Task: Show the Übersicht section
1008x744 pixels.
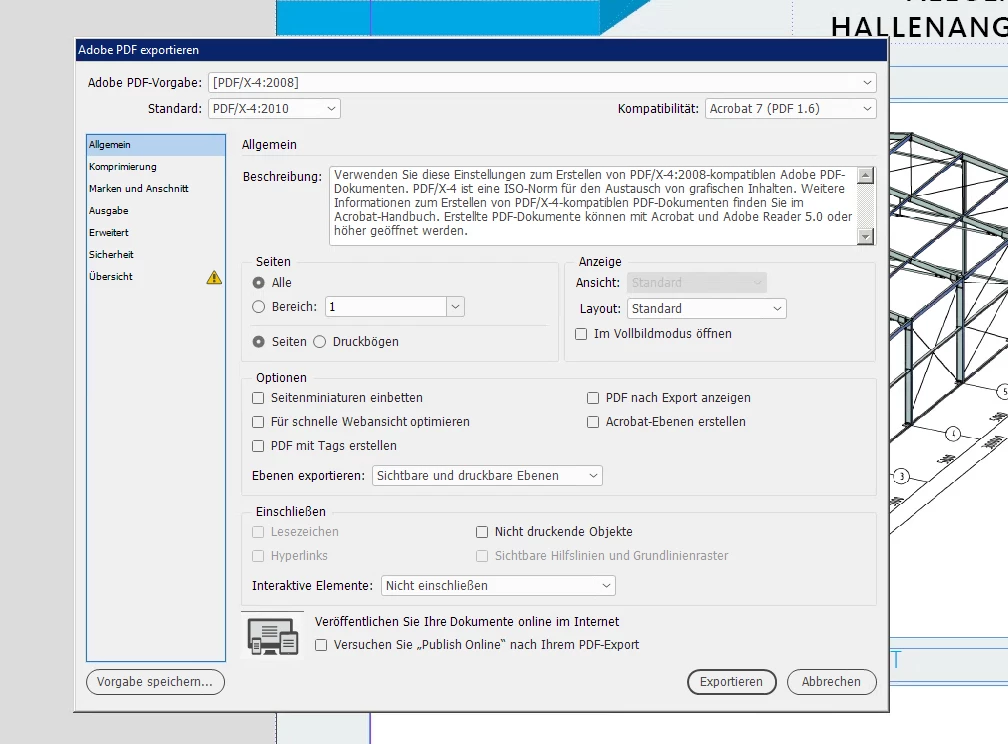Action: (156, 276)
